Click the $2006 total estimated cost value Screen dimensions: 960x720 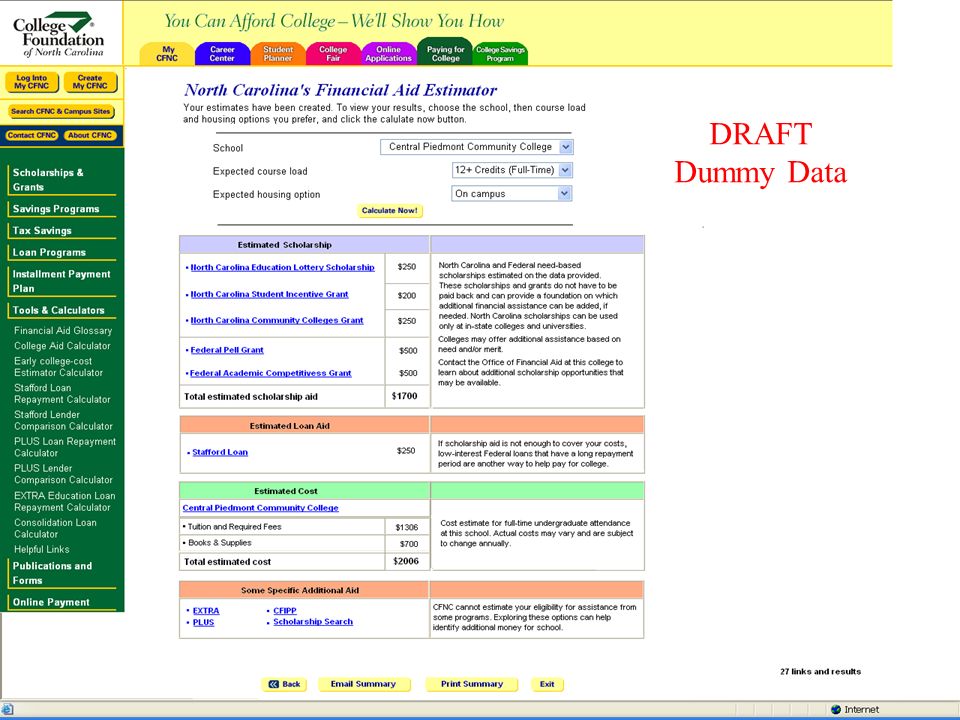tap(406, 561)
